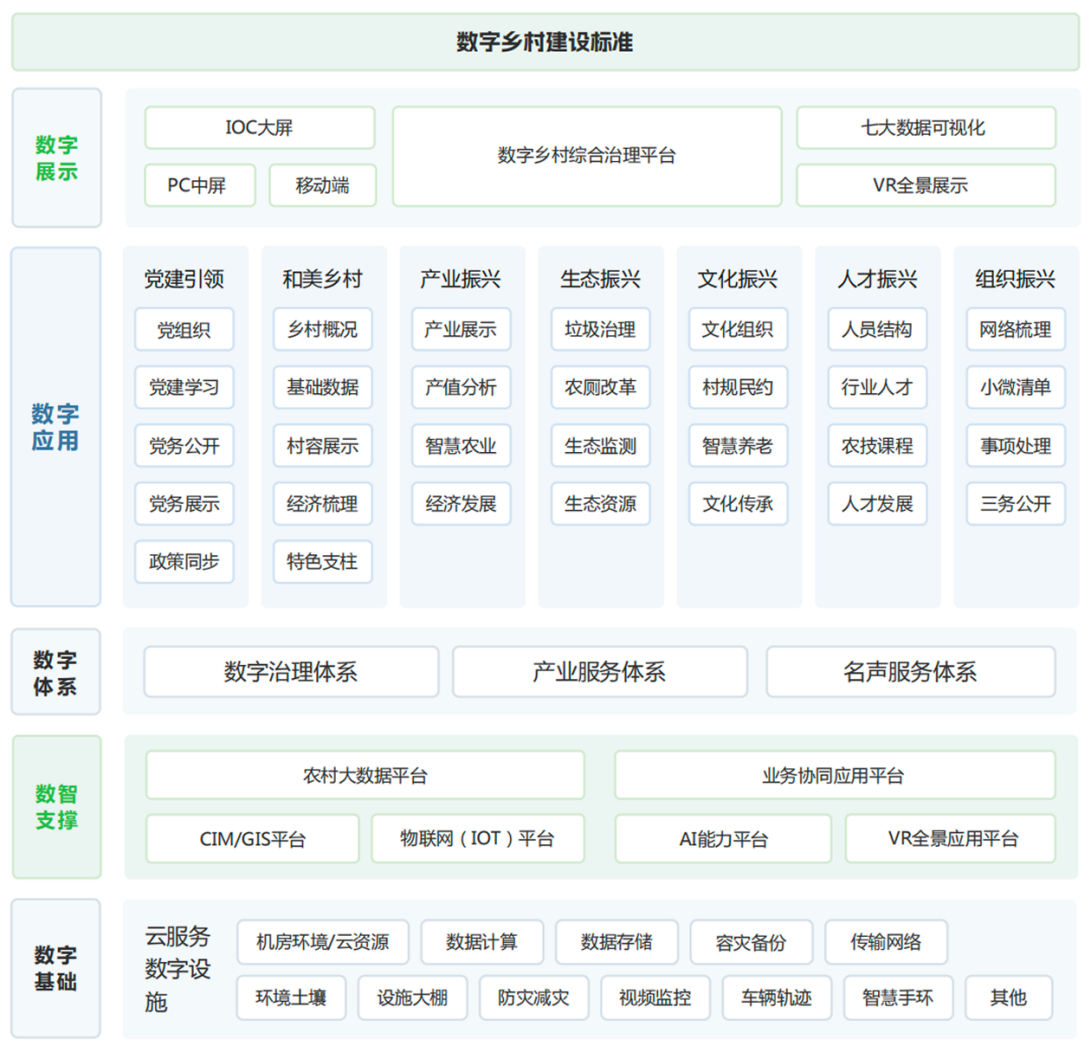The image size is (1091, 1046).
Task: Select the PC中屏 box
Action: [x=198, y=186]
